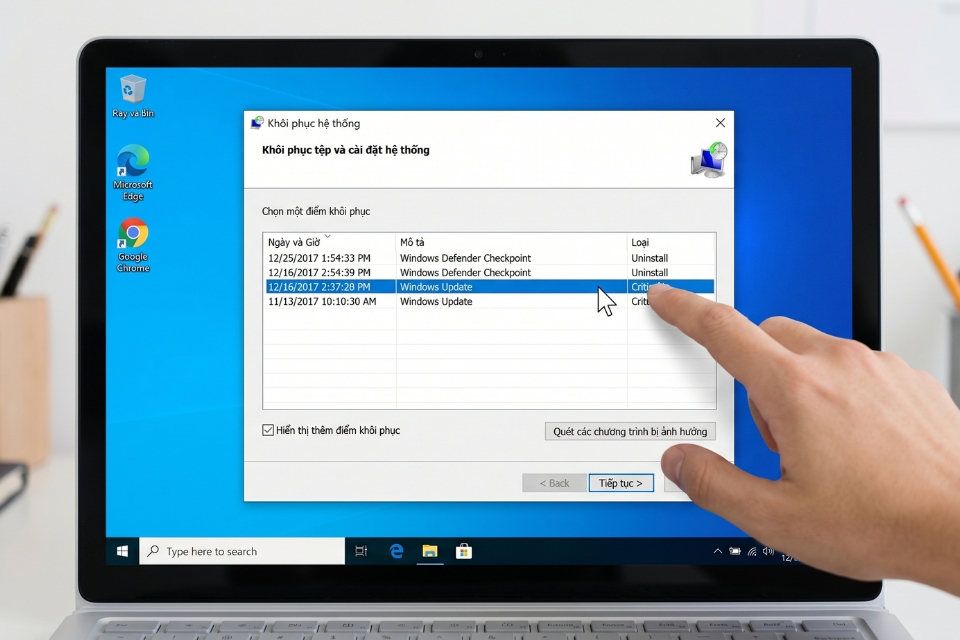Click the volume icon in the system tray
Screen dimensions: 960x640
point(768,551)
